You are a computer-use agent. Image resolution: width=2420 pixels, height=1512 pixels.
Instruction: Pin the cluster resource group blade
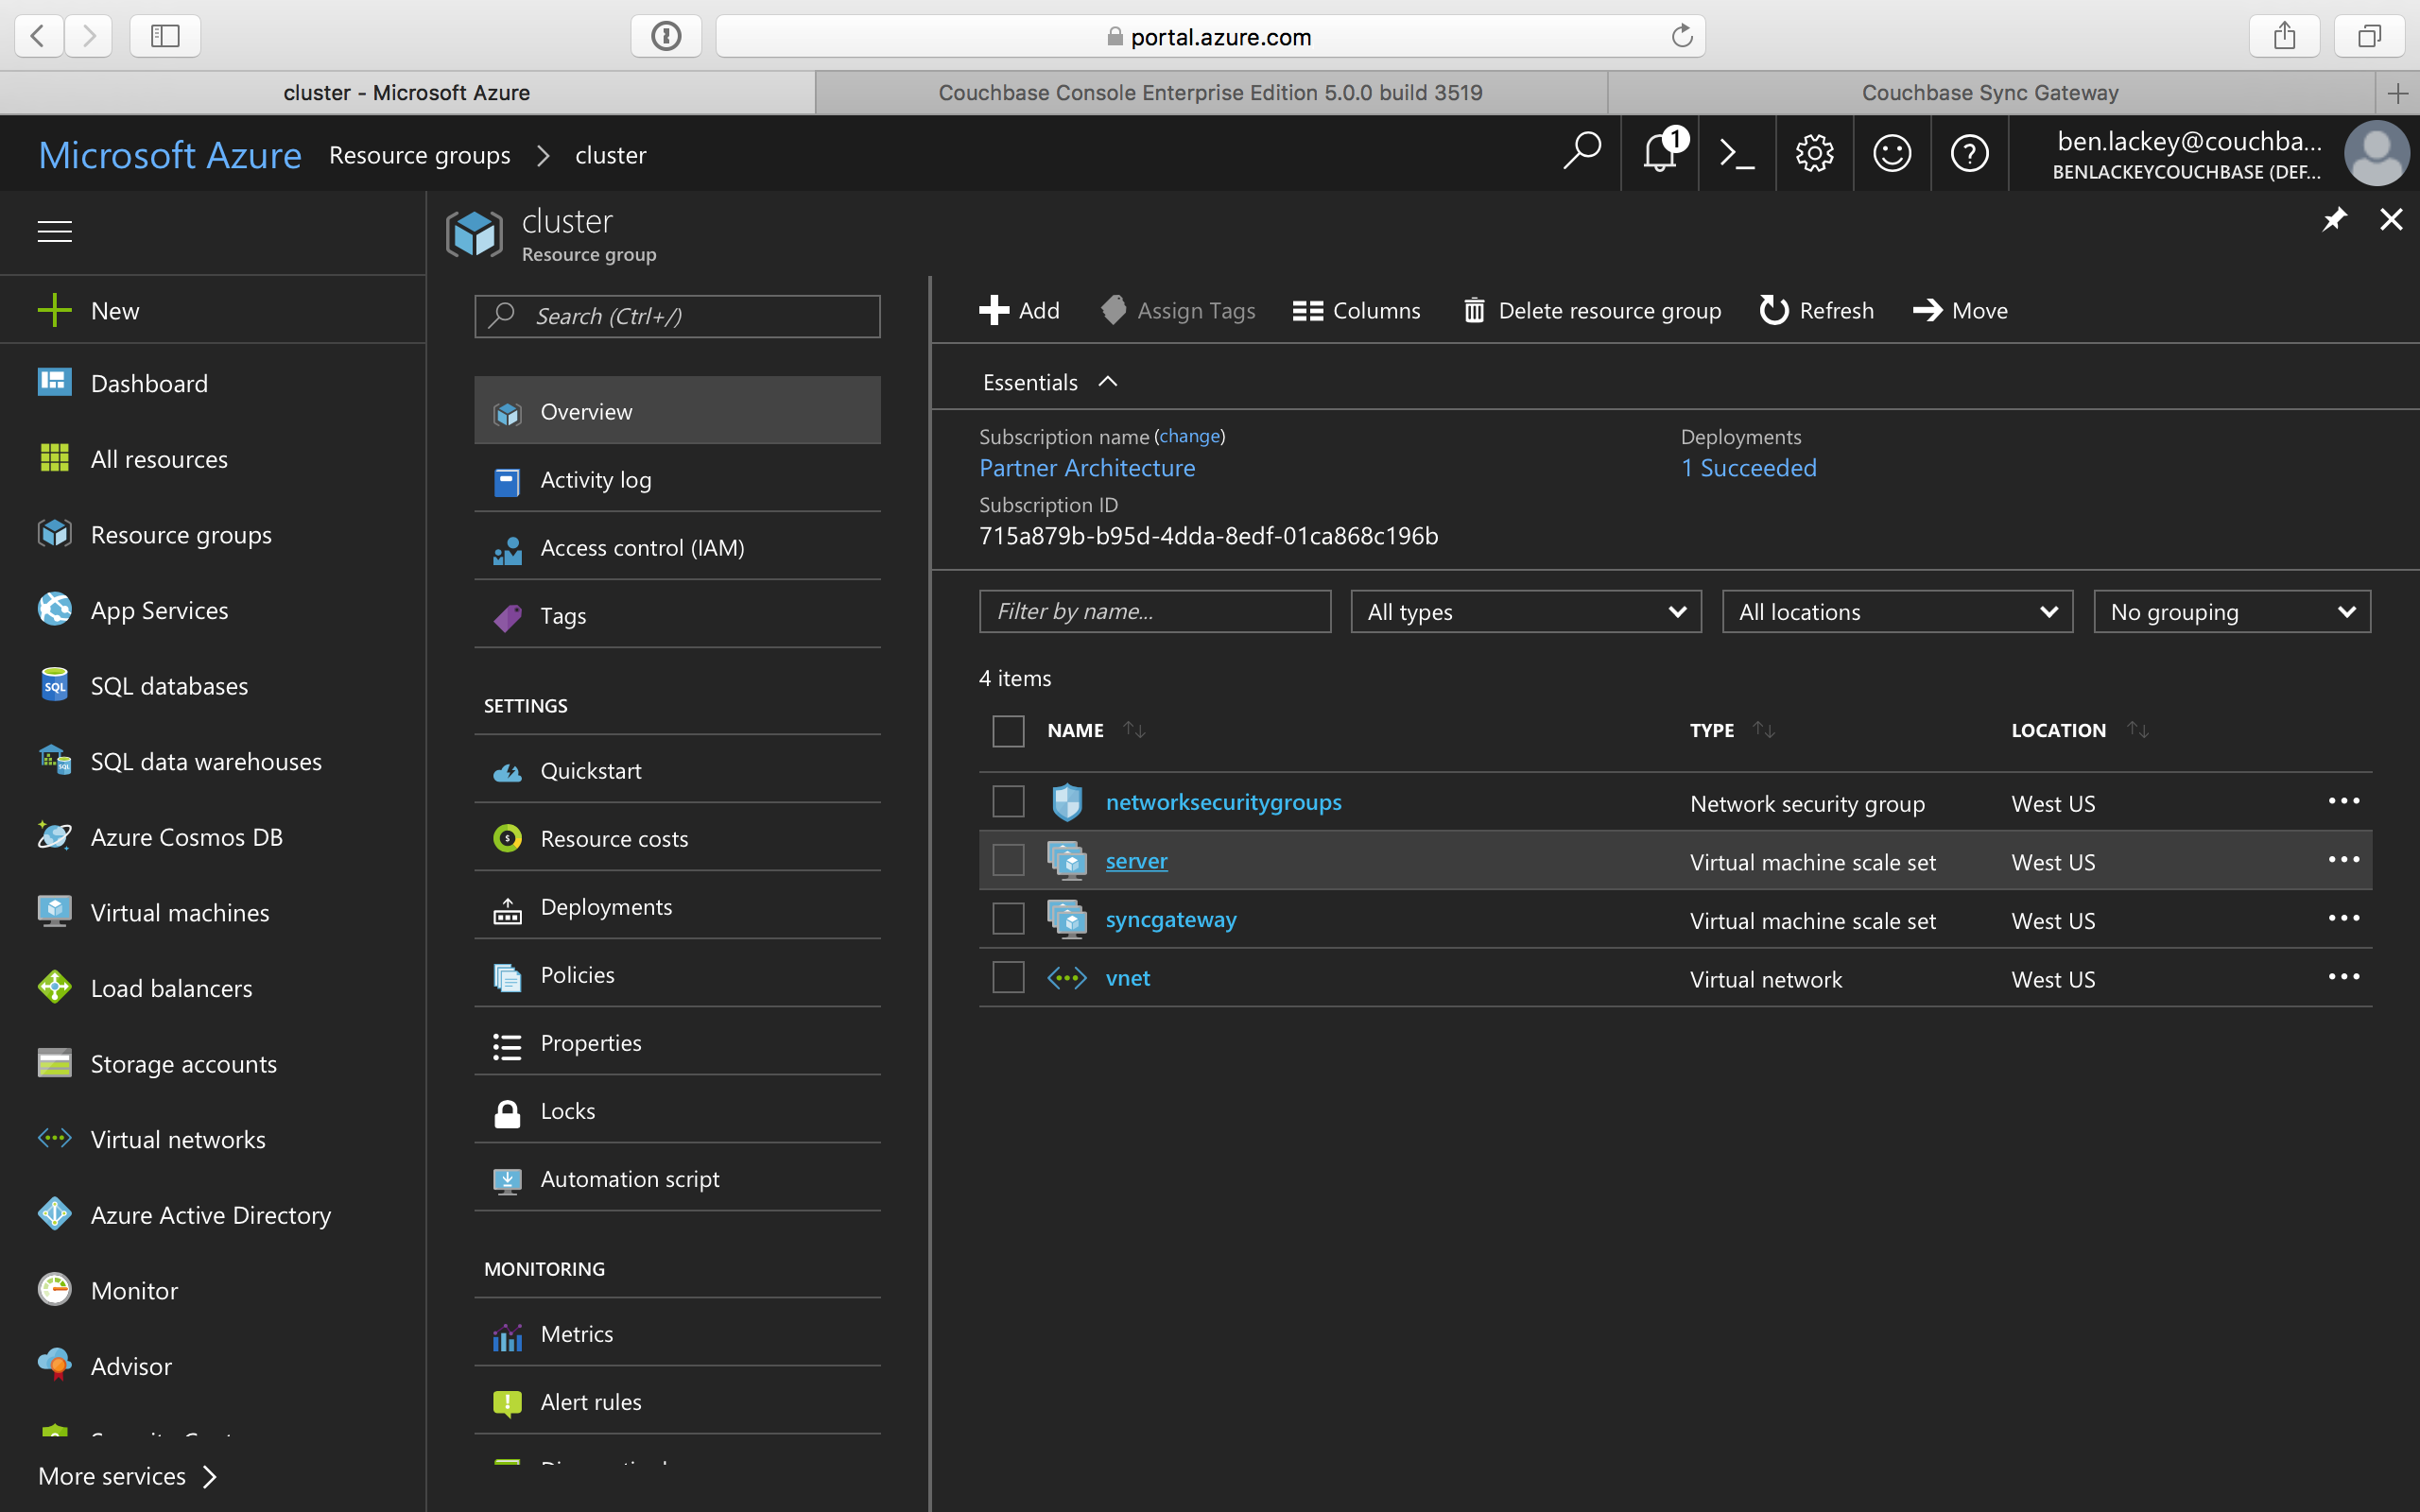point(2335,219)
